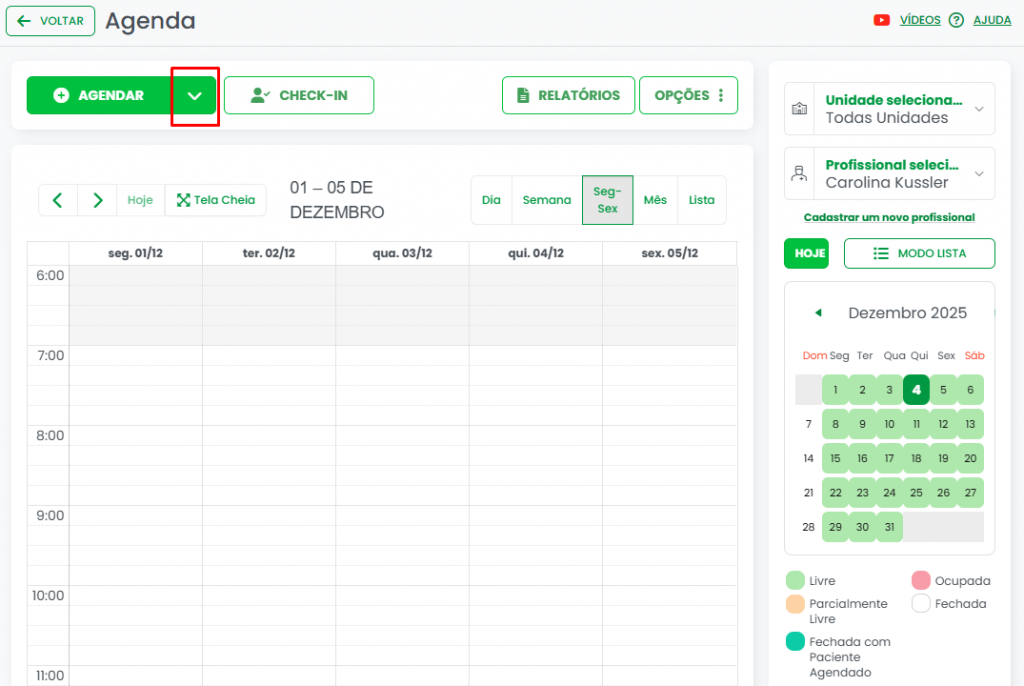Switch to Dia view tab
This screenshot has height=686, width=1024.
tap(491, 200)
